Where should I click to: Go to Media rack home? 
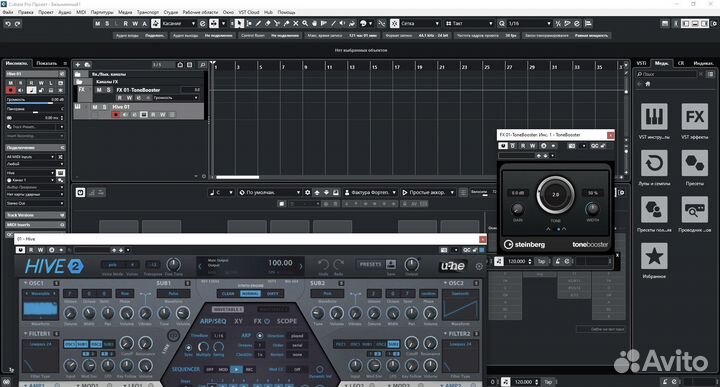point(648,84)
